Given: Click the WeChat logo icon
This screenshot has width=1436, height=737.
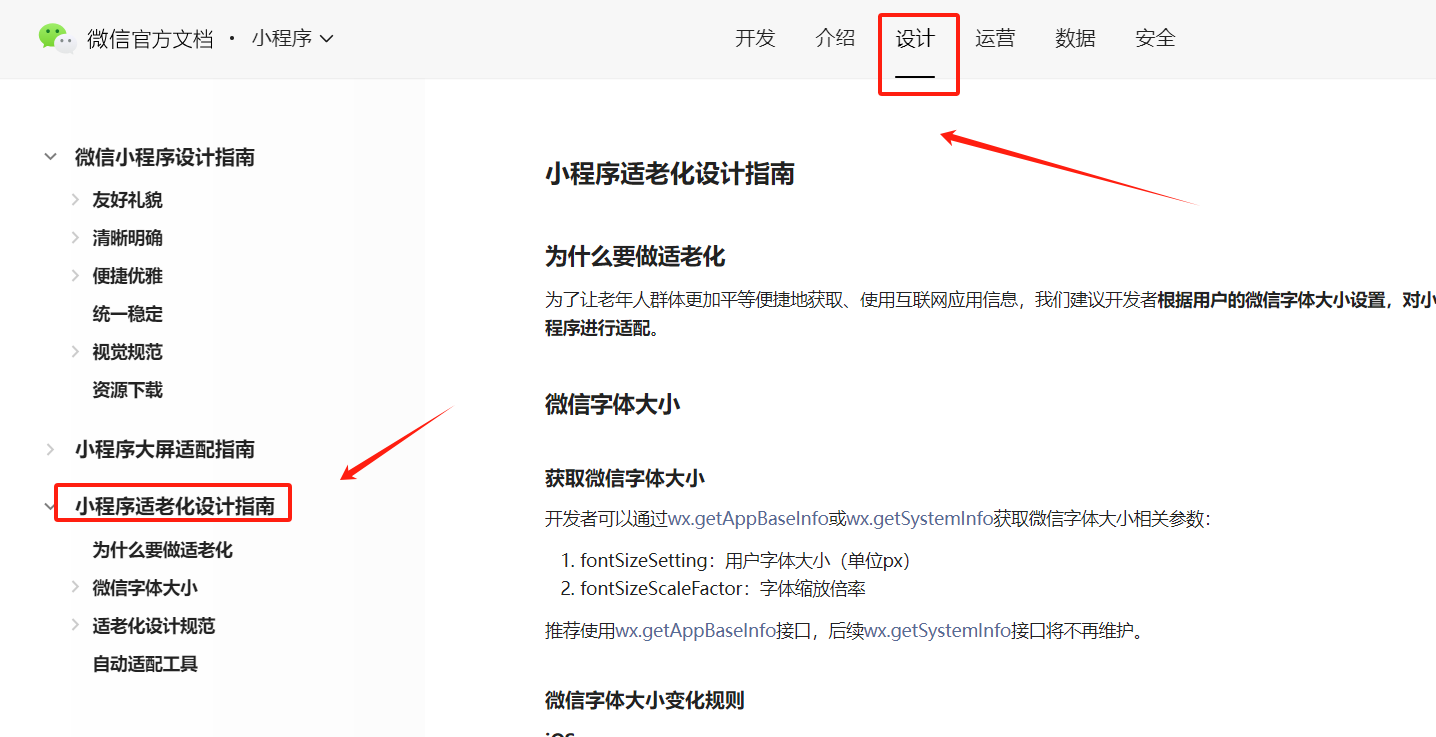Looking at the screenshot, I should [x=57, y=38].
